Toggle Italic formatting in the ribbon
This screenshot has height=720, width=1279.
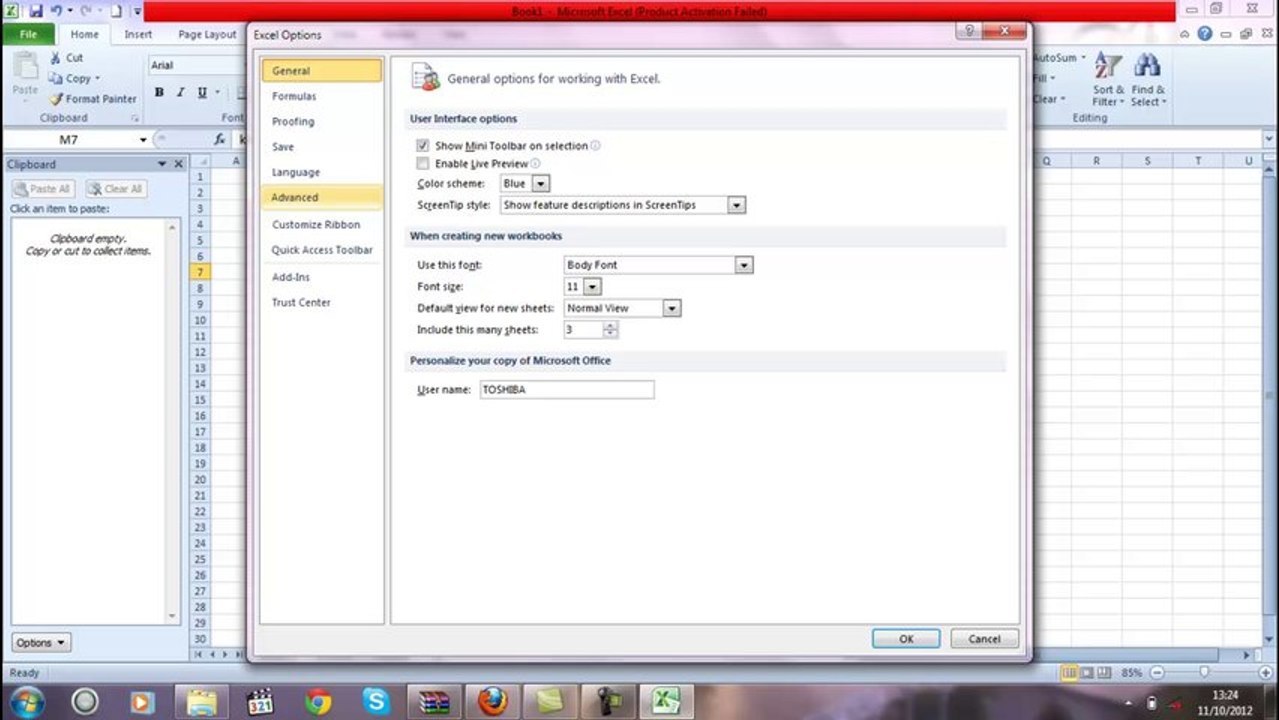(180, 92)
